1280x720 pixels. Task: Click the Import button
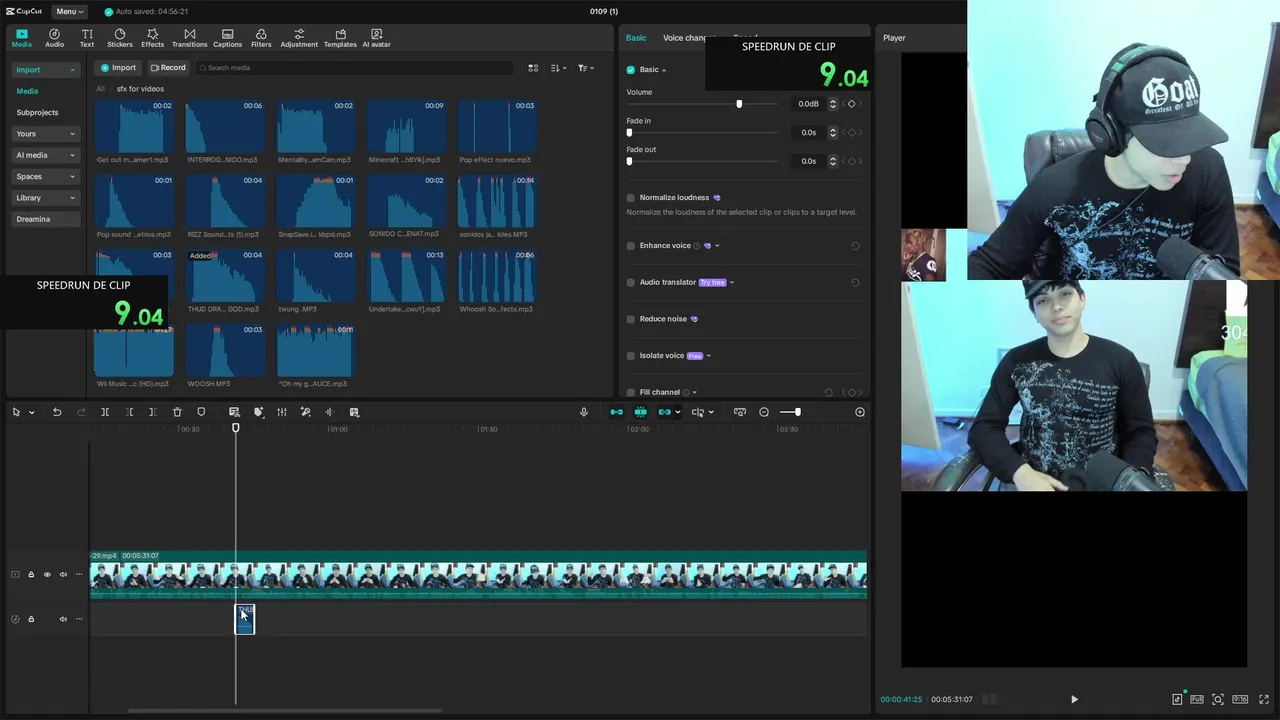point(118,68)
